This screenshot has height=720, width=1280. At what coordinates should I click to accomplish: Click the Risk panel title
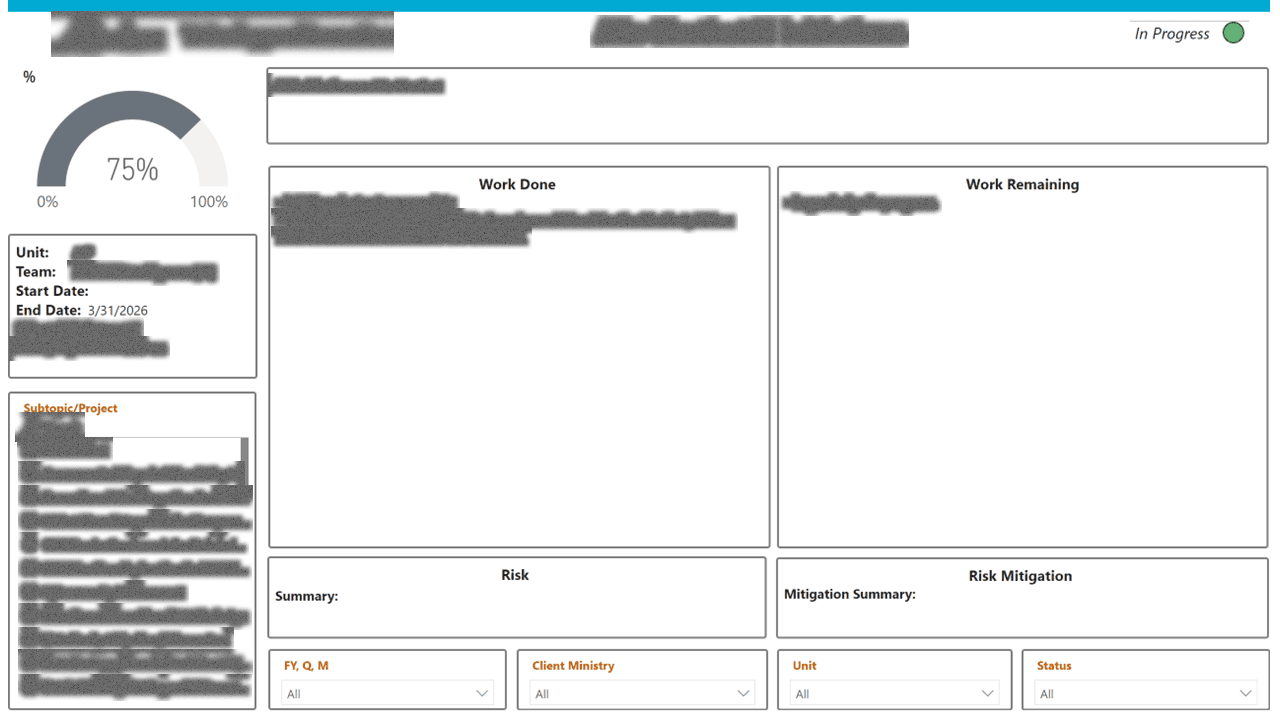515,574
